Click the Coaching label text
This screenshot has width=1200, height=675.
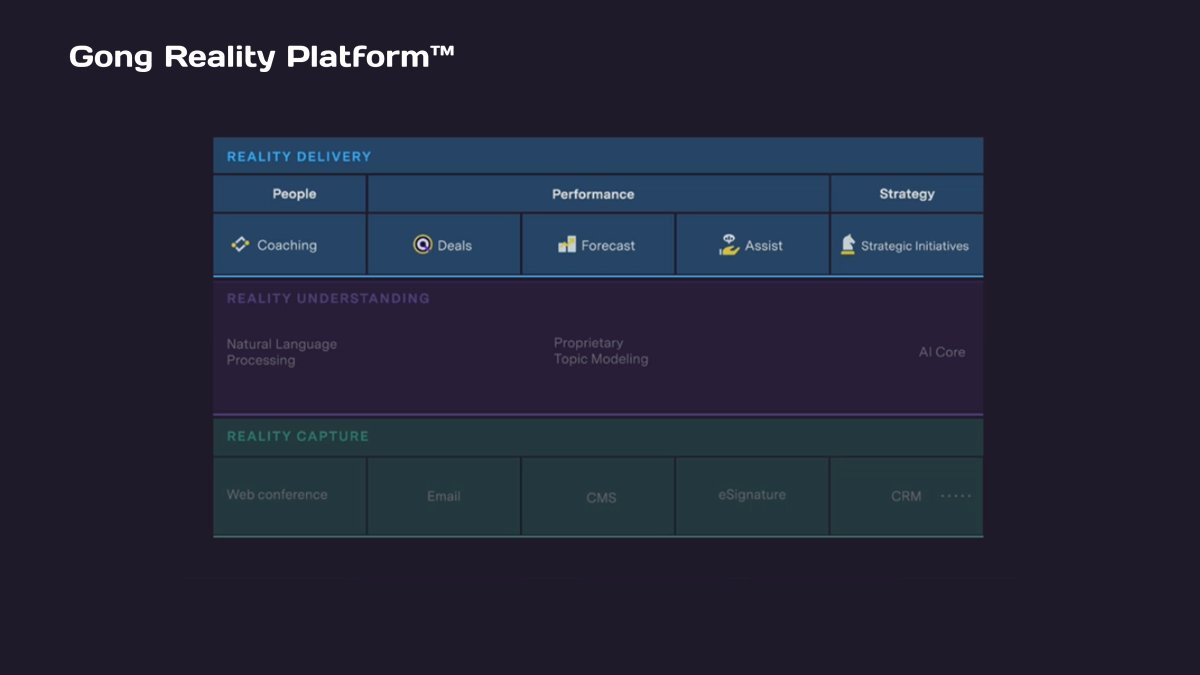click(x=287, y=245)
